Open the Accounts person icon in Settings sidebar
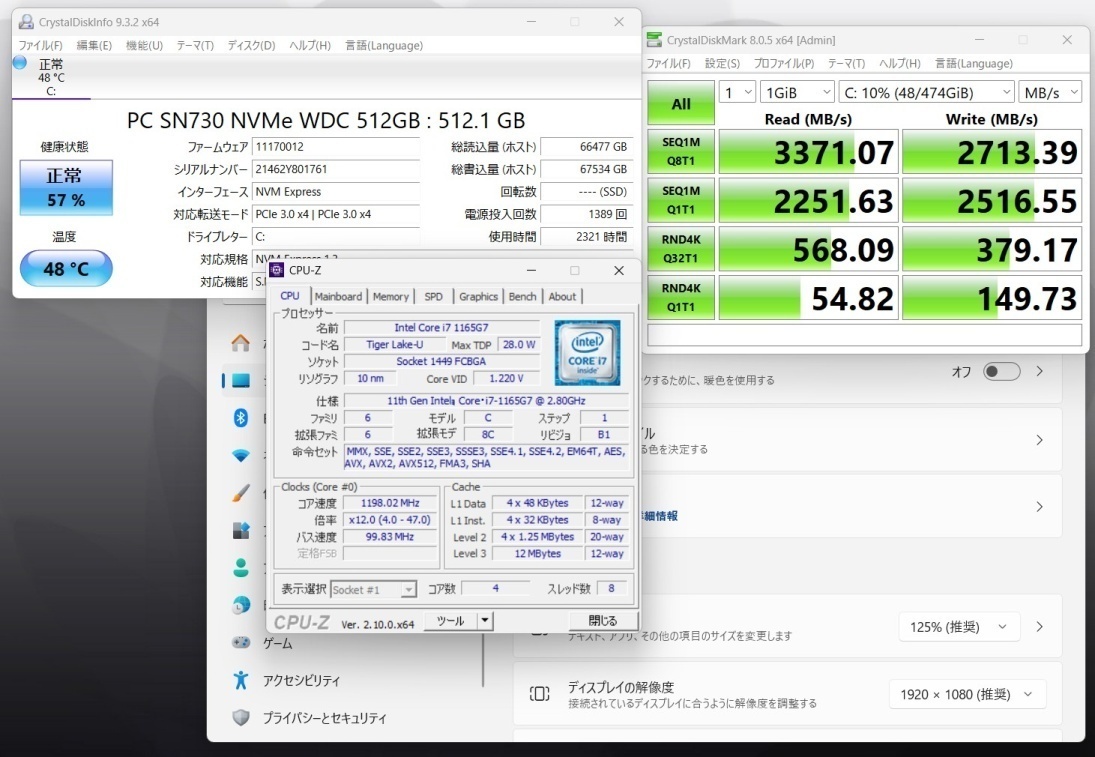The width and height of the screenshot is (1095, 757). [241, 568]
